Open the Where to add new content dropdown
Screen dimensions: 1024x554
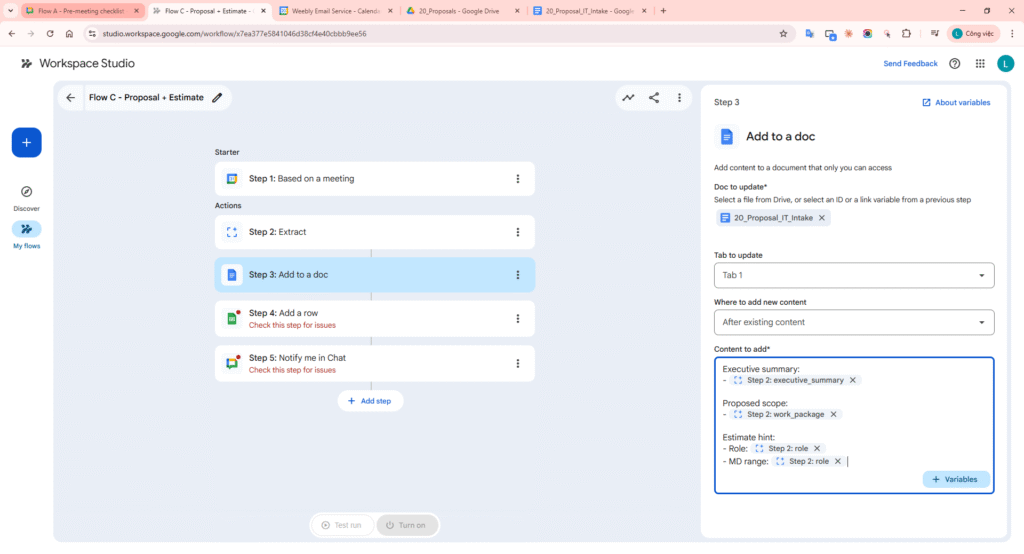tap(853, 322)
